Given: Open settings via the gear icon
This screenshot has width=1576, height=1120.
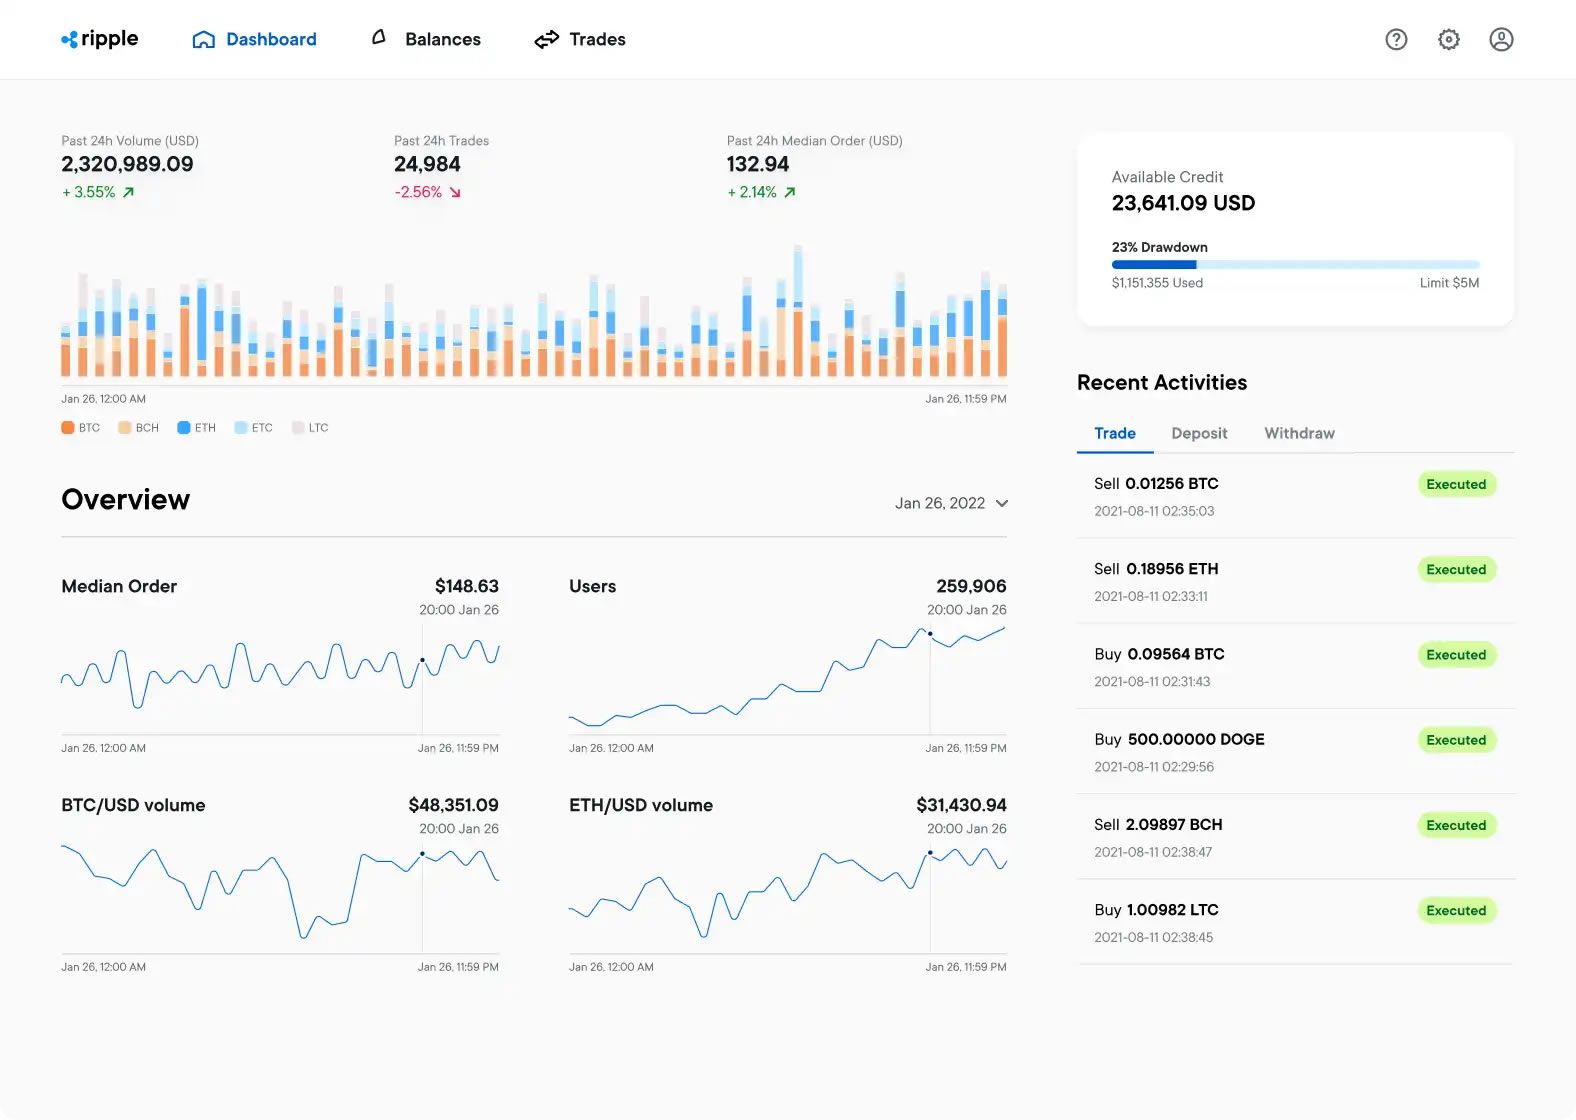Looking at the screenshot, I should [x=1448, y=39].
